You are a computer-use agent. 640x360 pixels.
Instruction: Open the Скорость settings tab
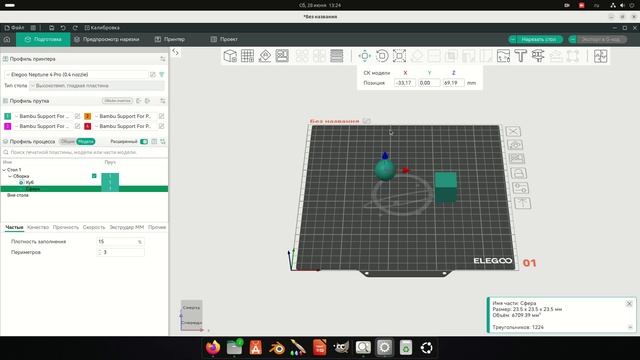coord(94,227)
